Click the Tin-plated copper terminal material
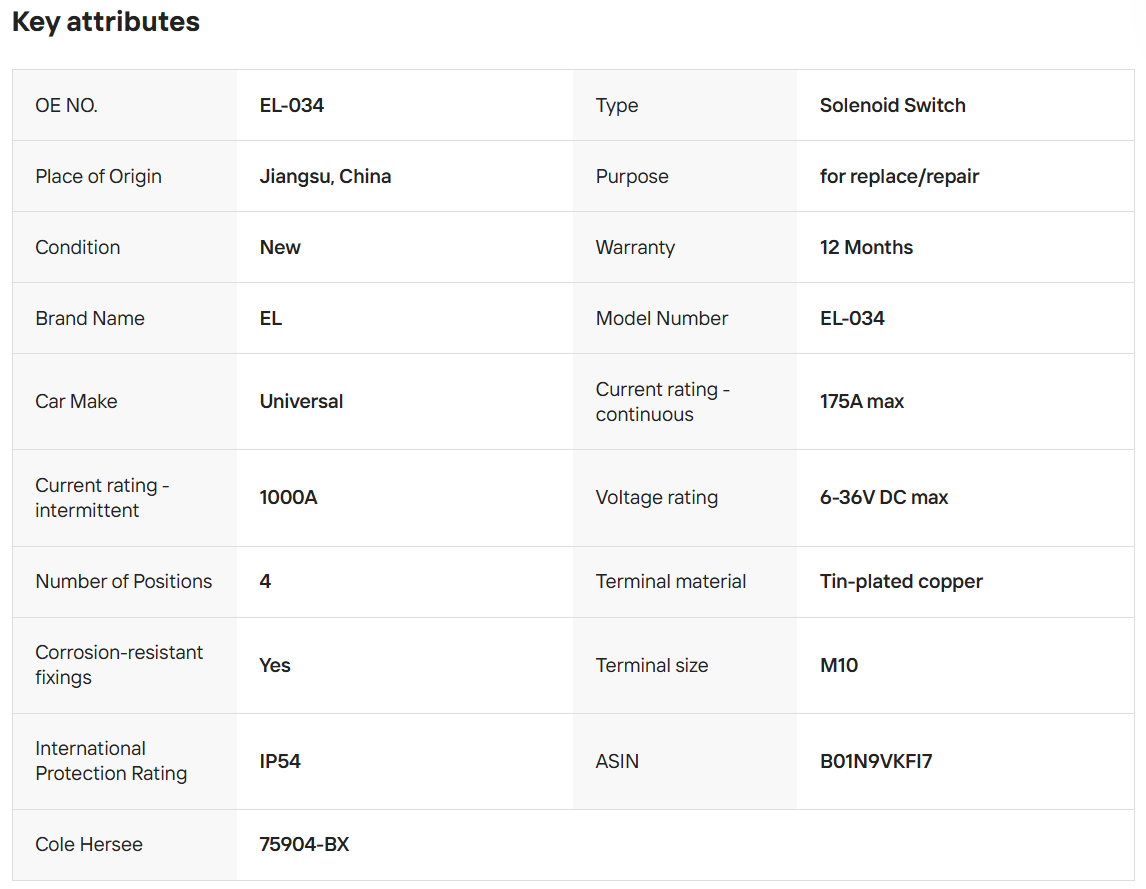1146x889 pixels. coord(901,581)
